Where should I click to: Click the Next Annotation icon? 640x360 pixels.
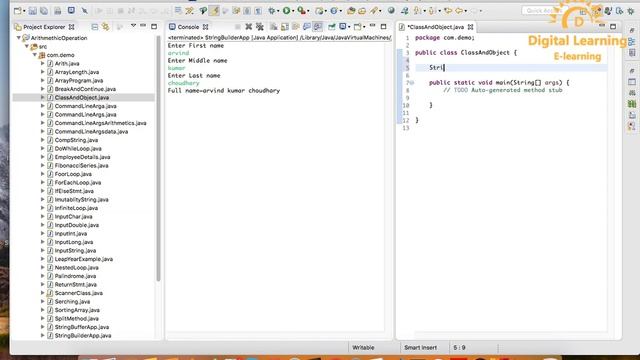(x=417, y=11)
